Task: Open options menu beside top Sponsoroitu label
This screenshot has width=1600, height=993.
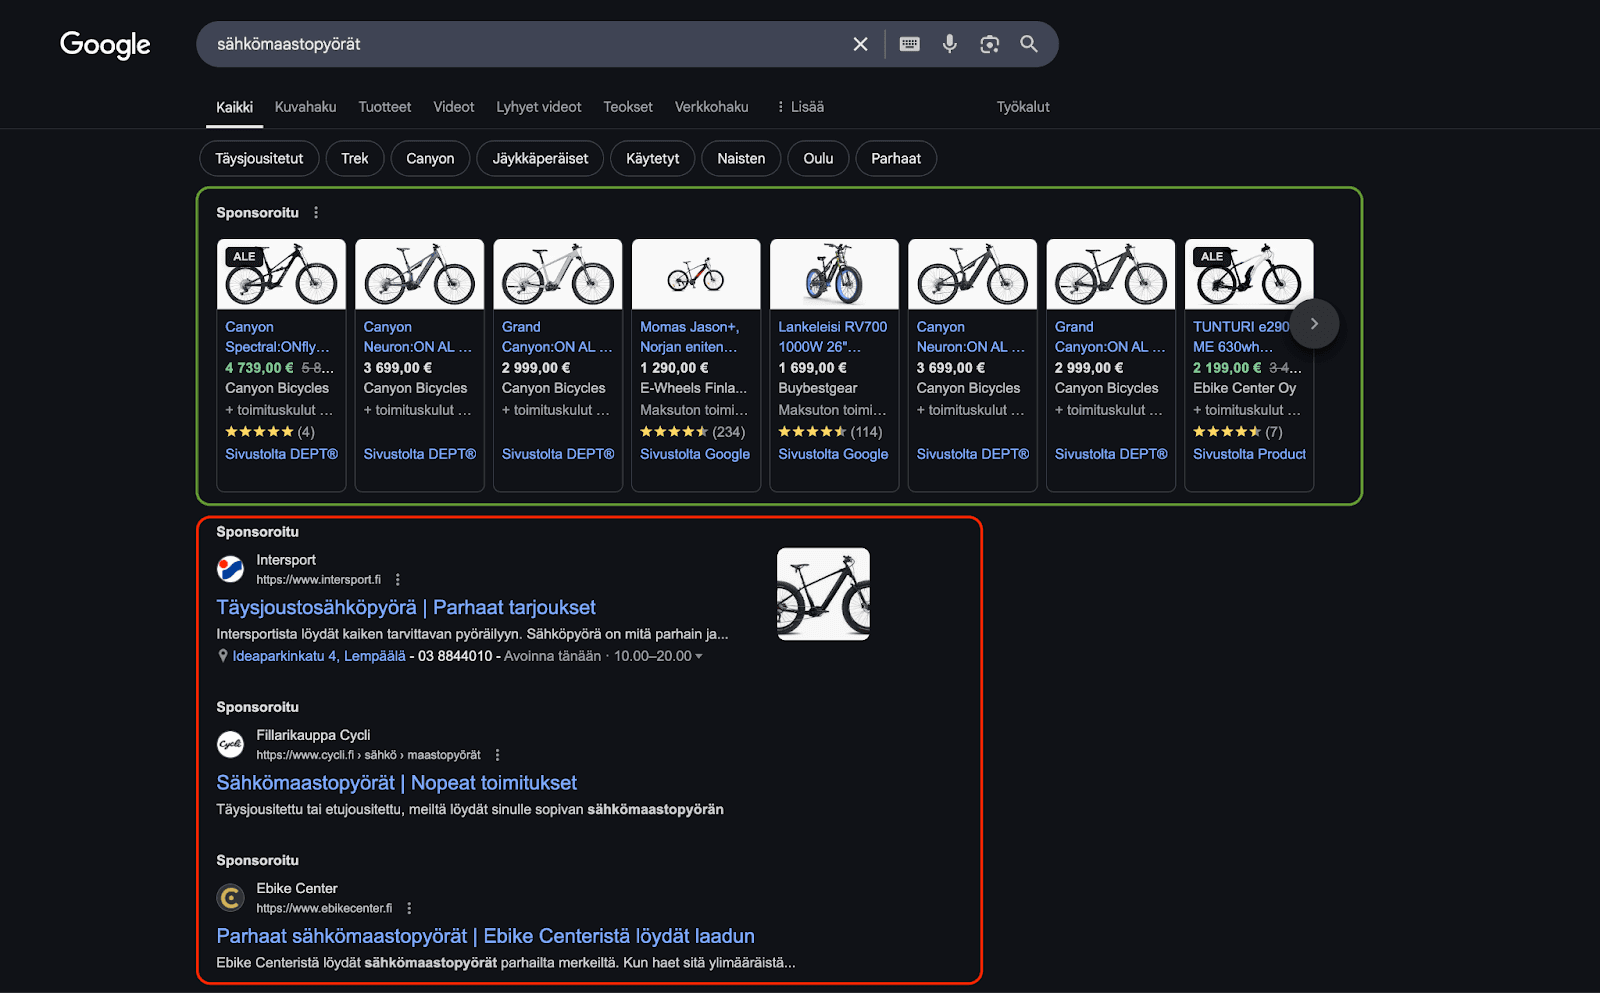Action: 316,213
